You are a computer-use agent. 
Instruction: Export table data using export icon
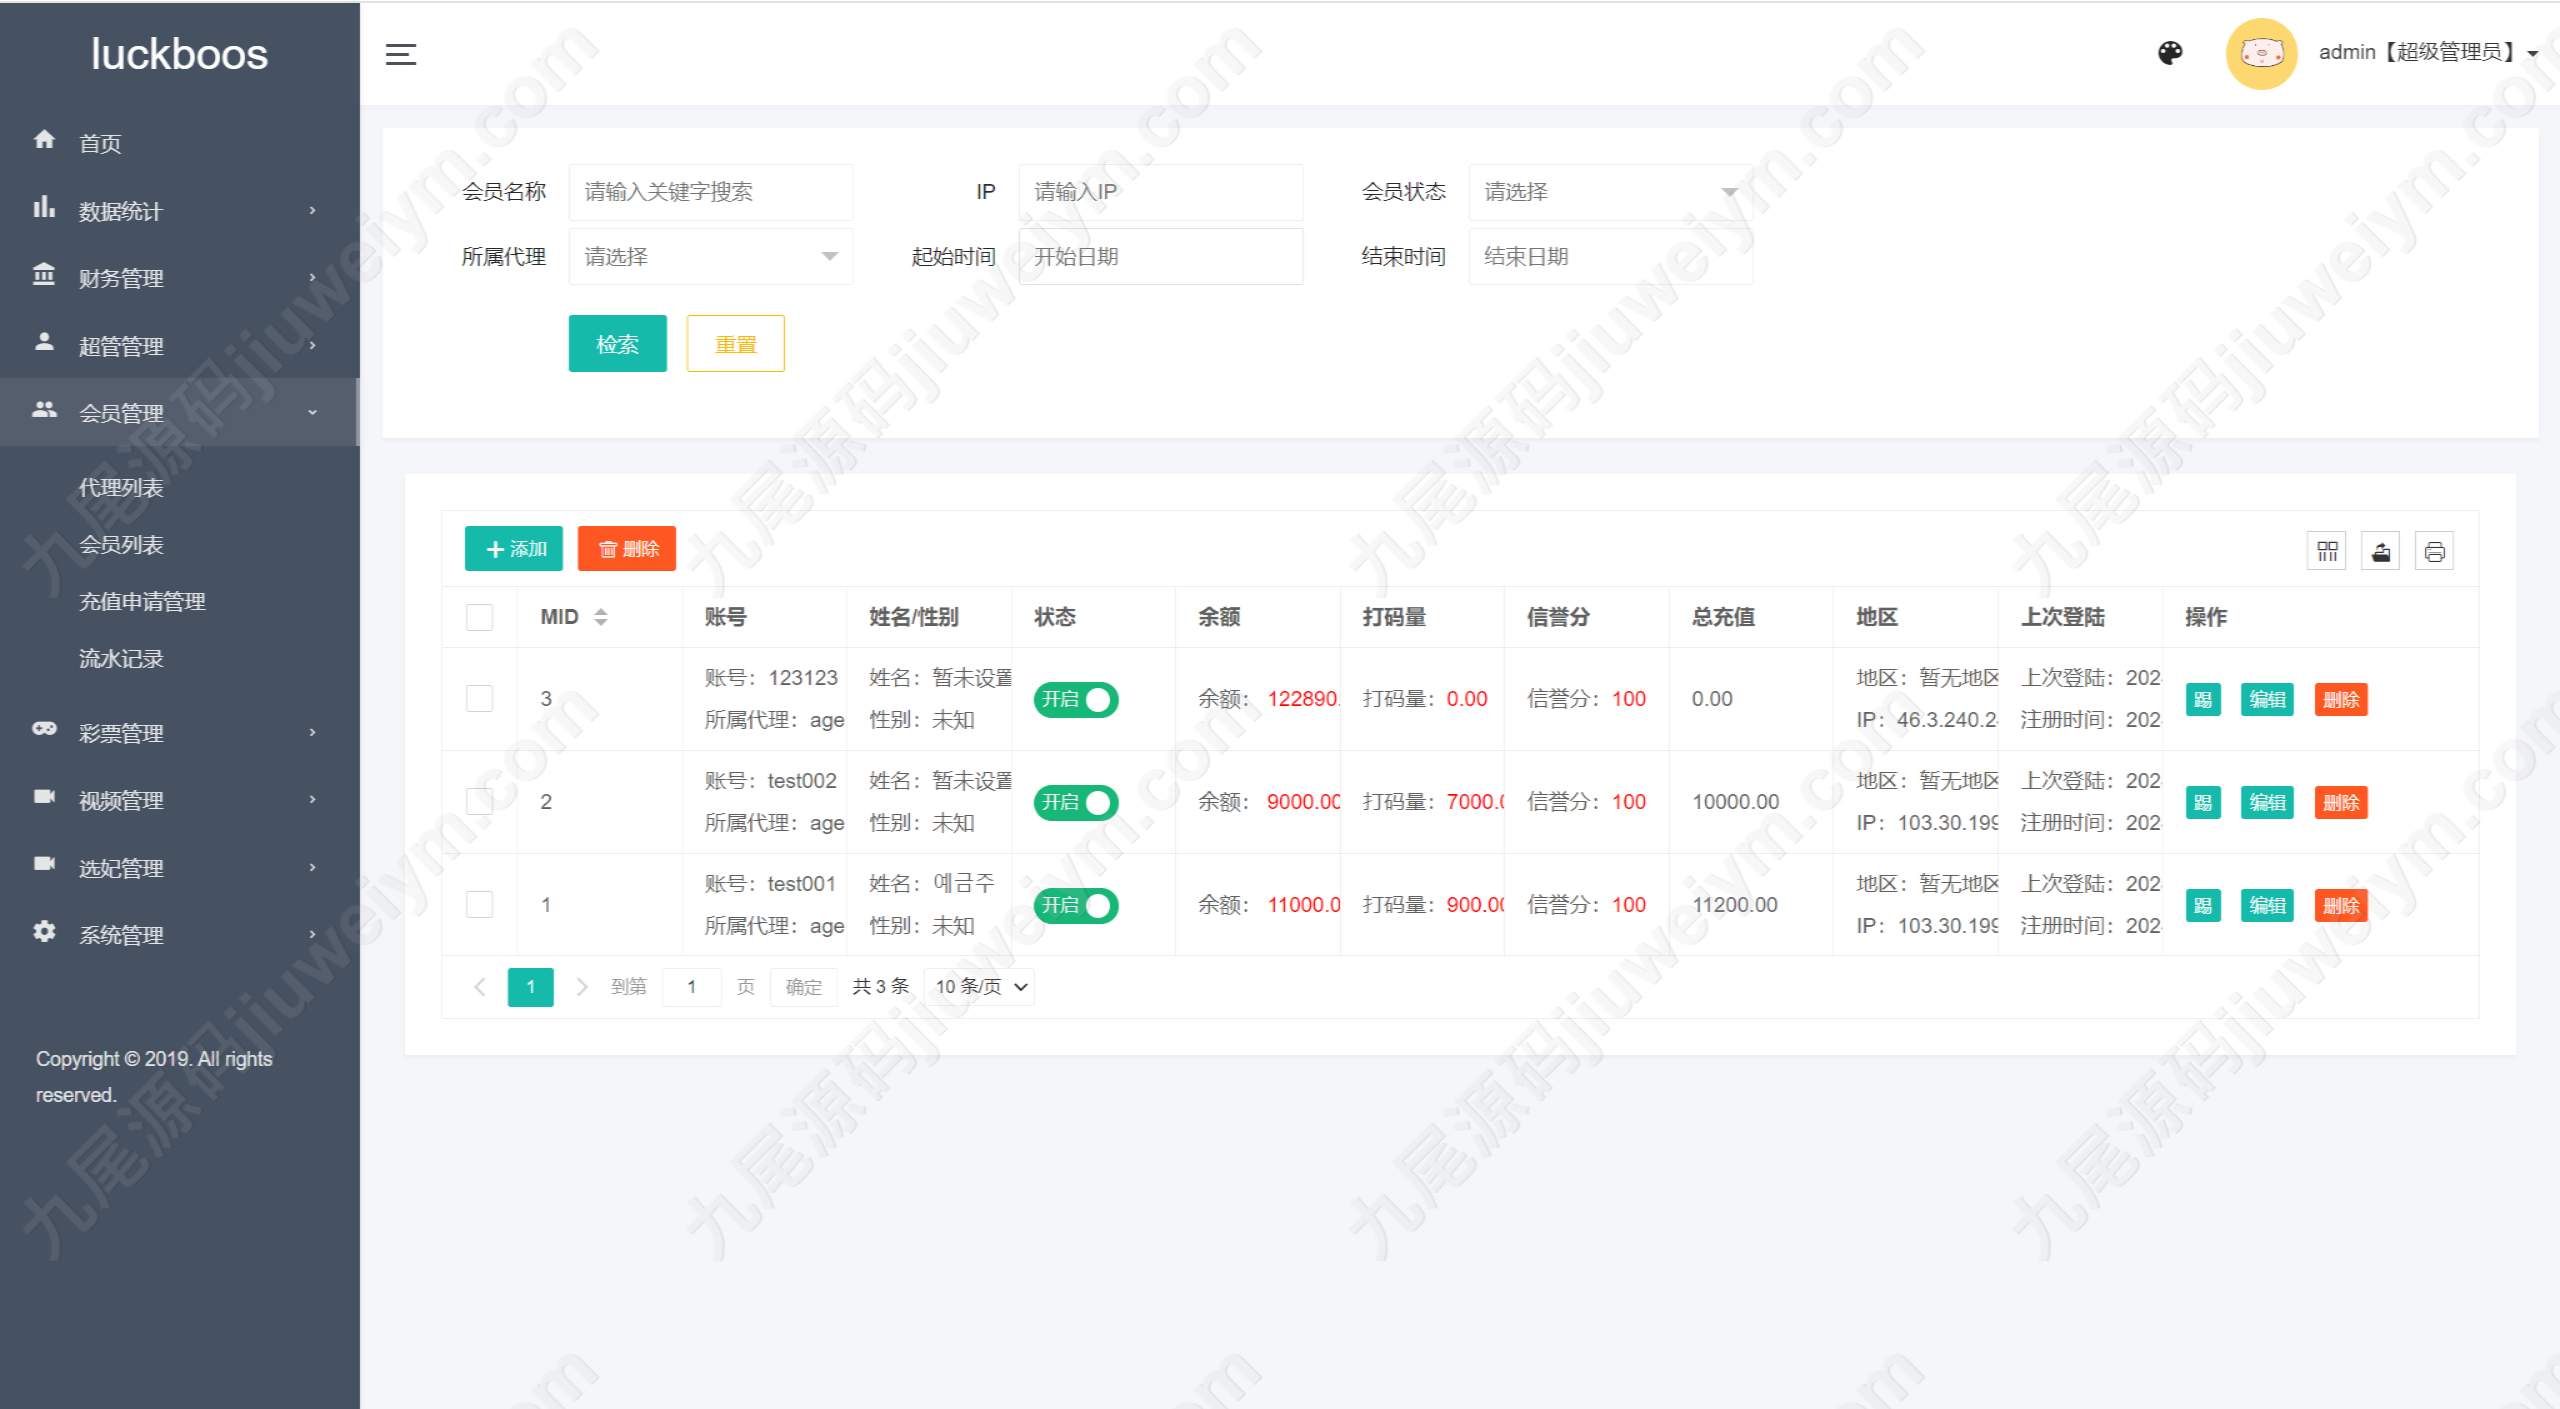pyautogui.click(x=2381, y=551)
